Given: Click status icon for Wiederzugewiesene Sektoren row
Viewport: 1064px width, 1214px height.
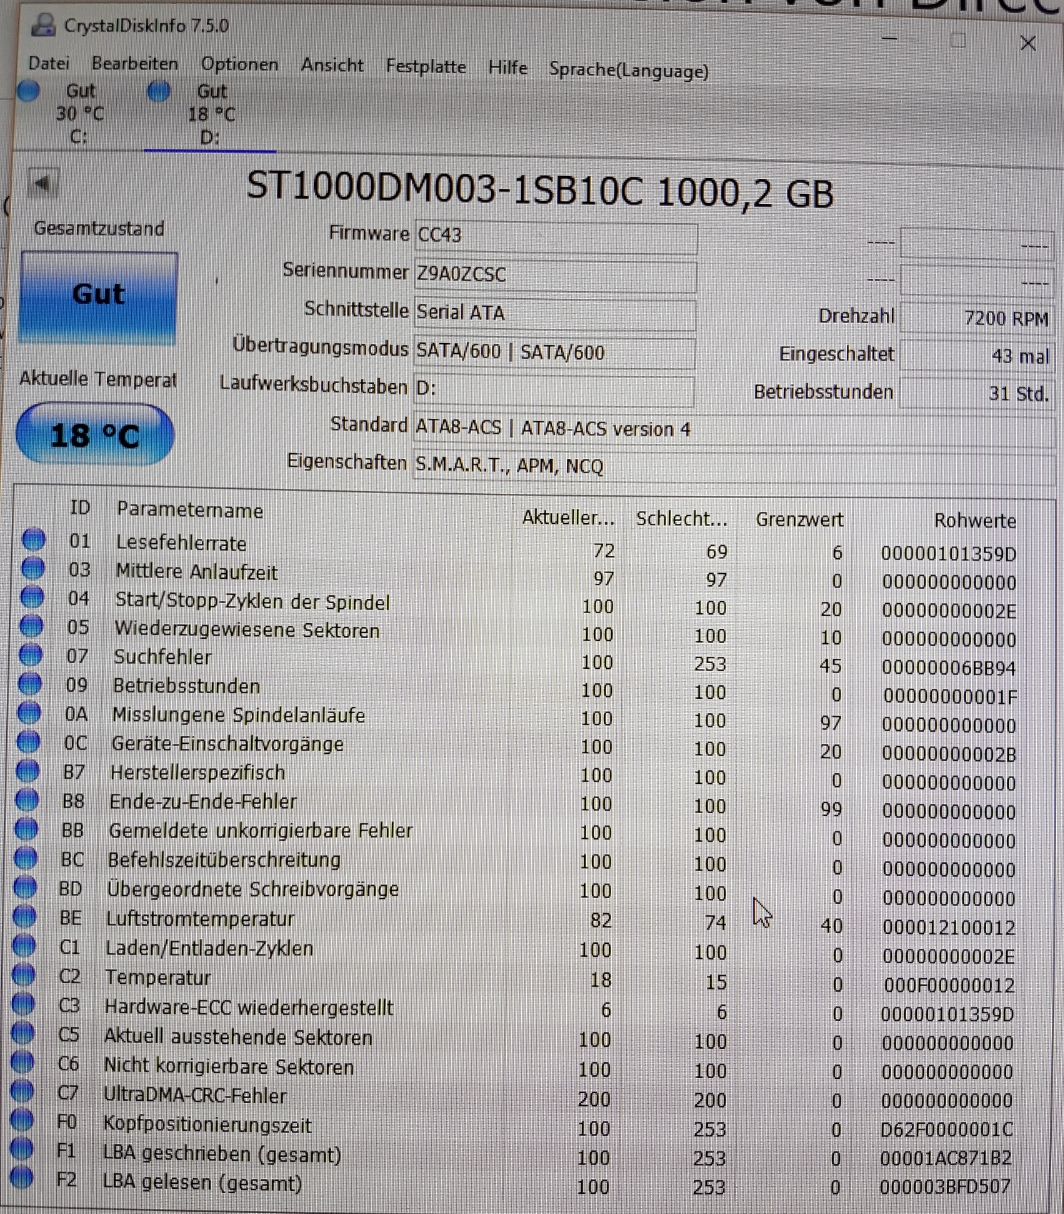Looking at the screenshot, I should click(x=32, y=627).
